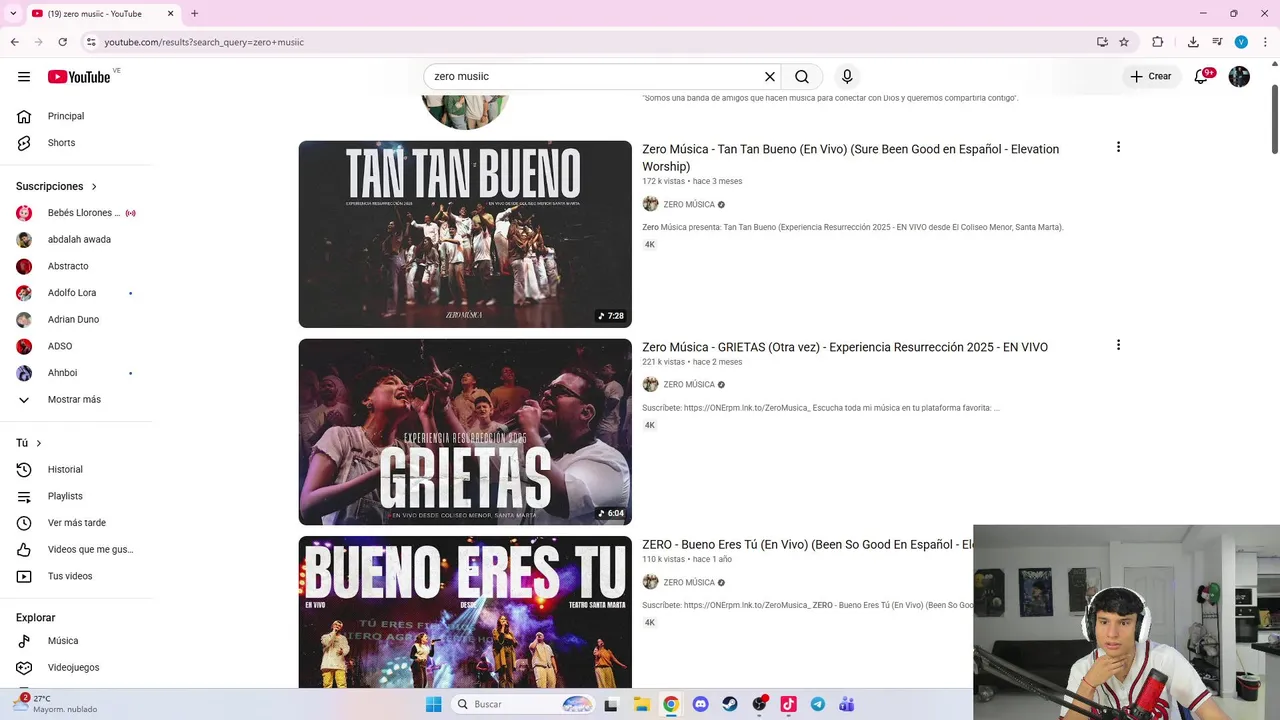Start voice search with microphone icon
1280x720 pixels.
tap(847, 77)
